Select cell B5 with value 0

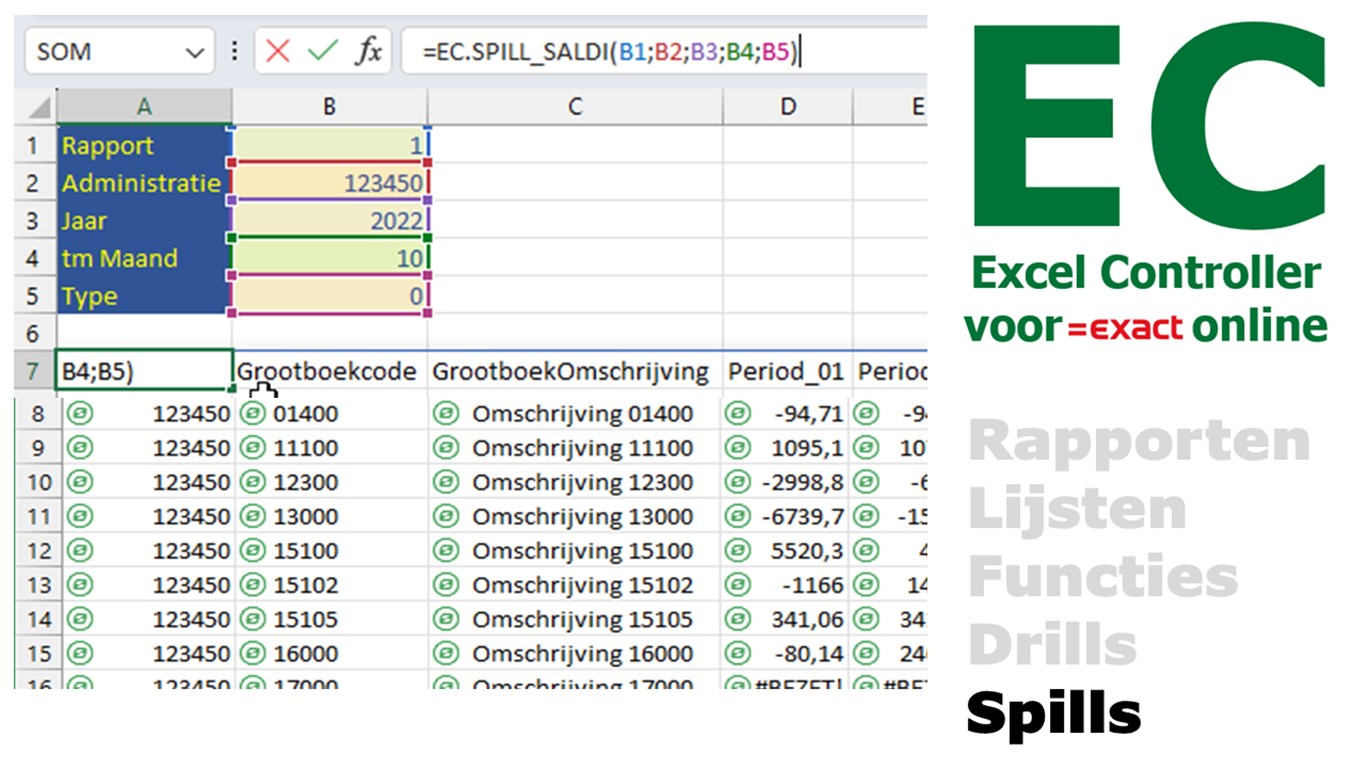329,296
